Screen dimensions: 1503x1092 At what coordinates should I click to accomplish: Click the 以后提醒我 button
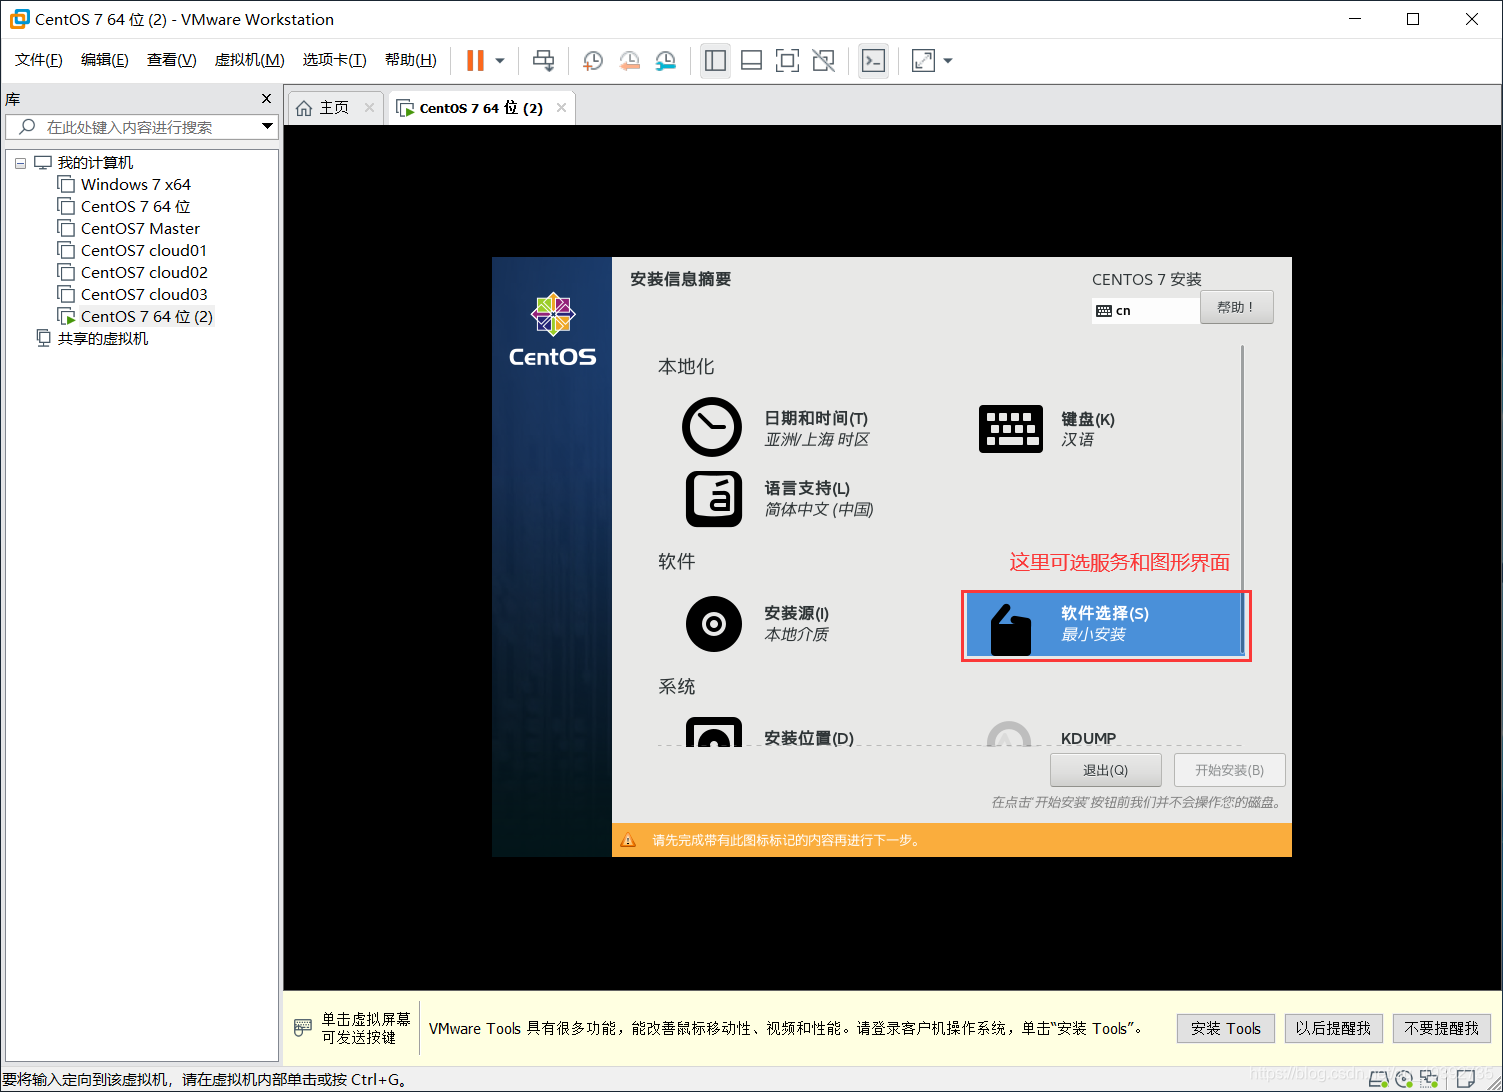point(1333,1028)
